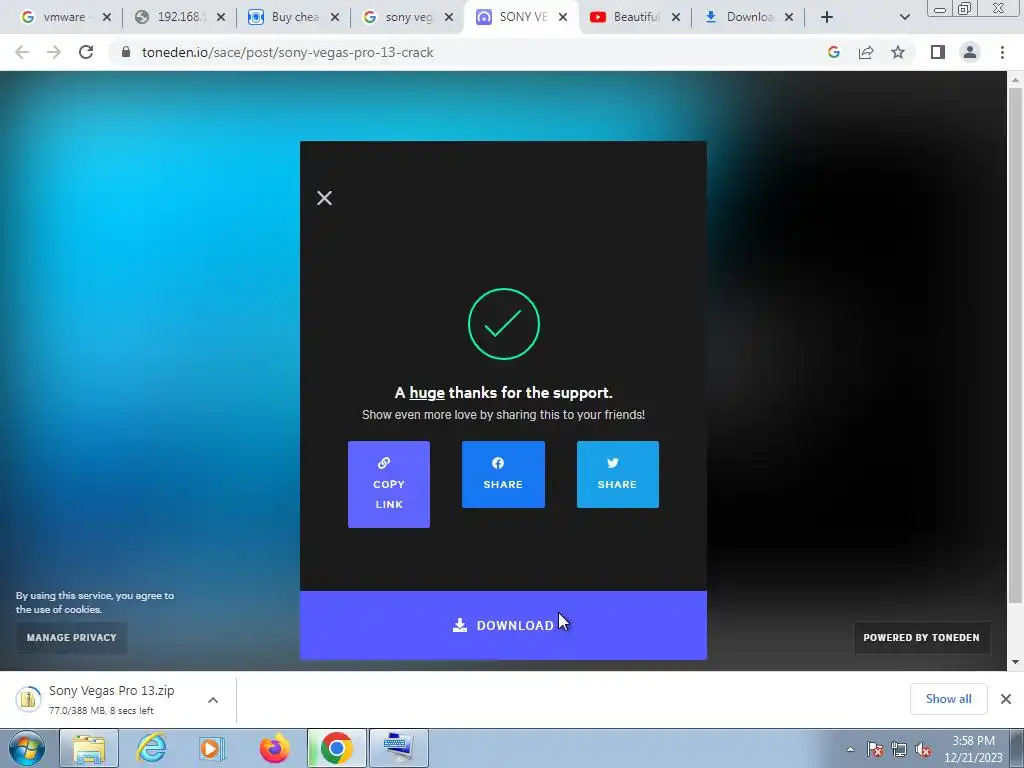1024x768 pixels.
Task: Click the Chrome taskbar icon
Action: 336,748
